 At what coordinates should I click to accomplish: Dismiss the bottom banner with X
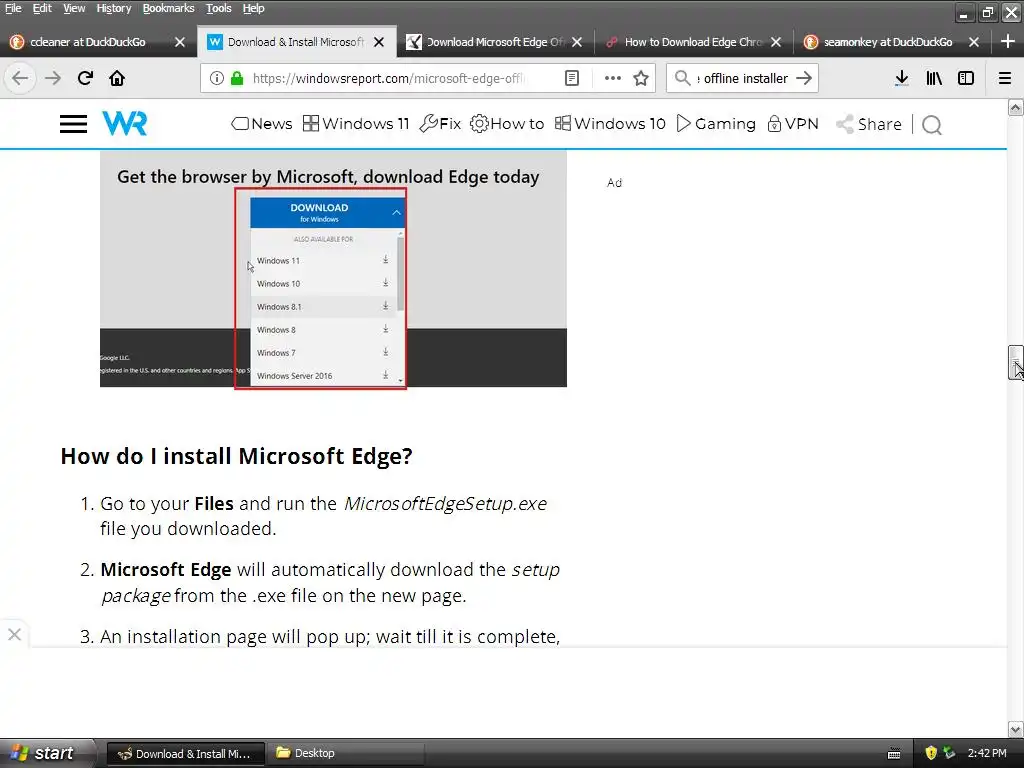pyautogui.click(x=14, y=634)
